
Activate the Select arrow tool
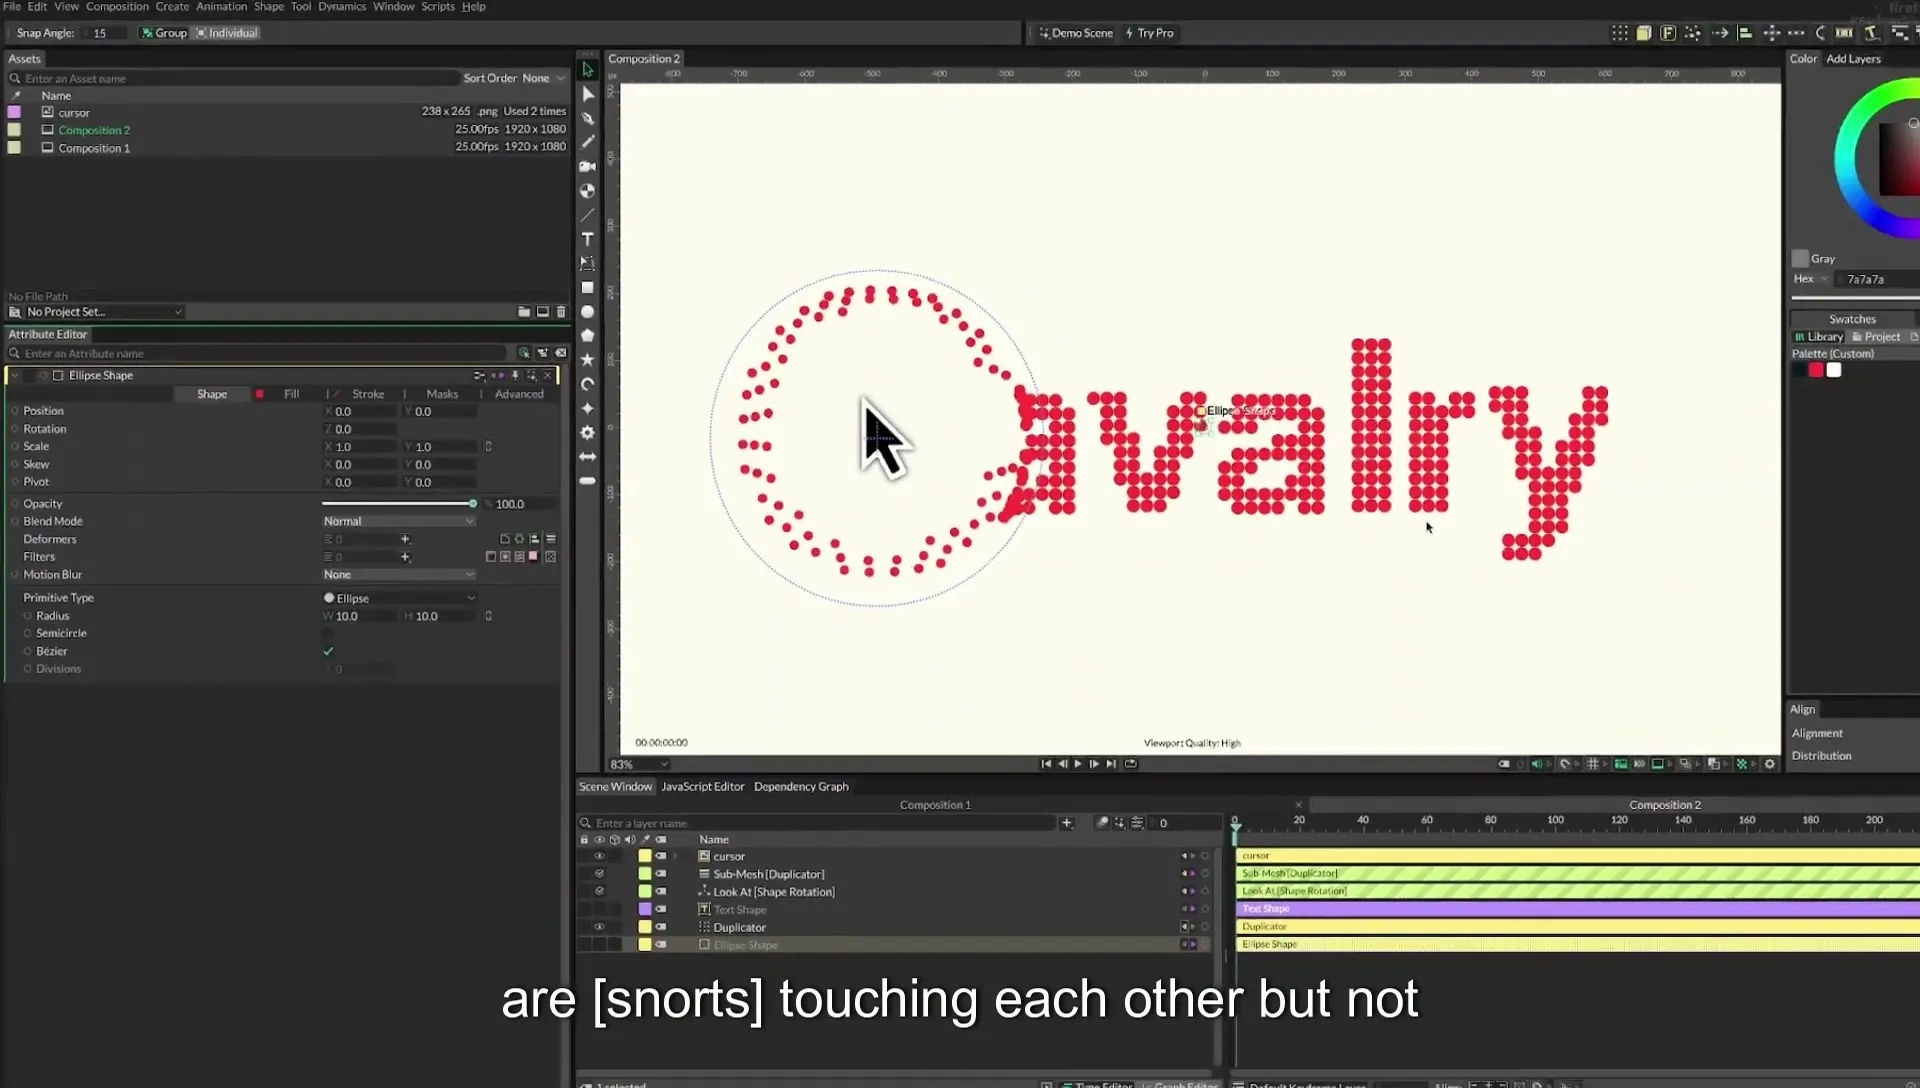588,70
